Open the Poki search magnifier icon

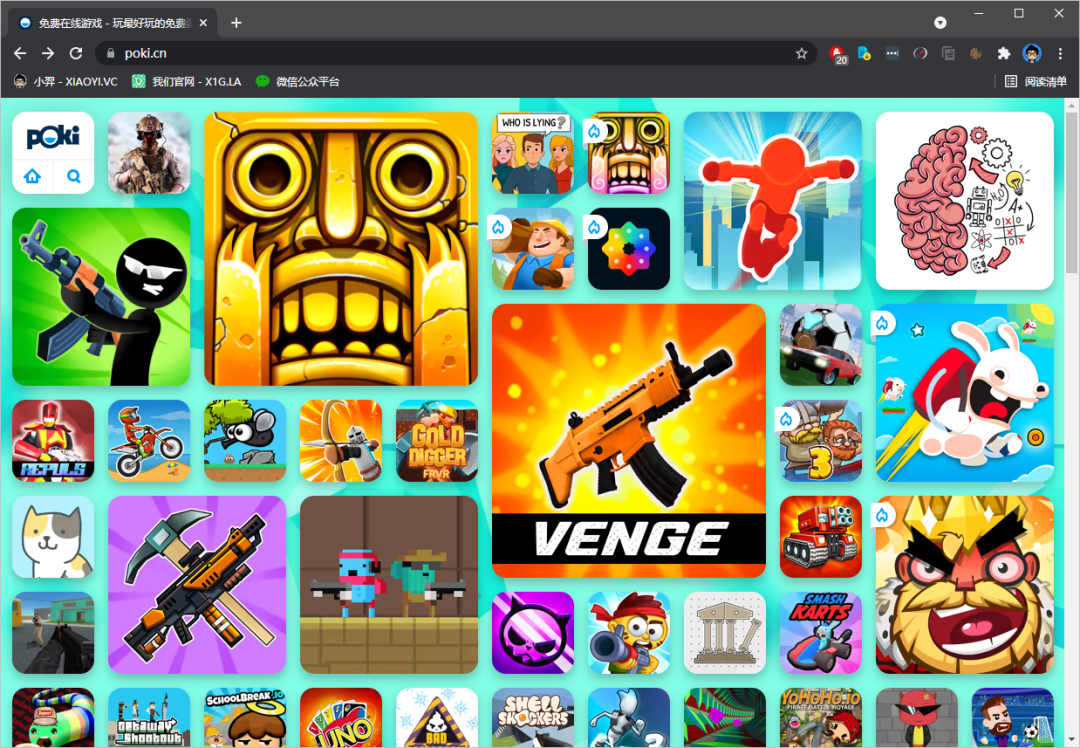74,176
